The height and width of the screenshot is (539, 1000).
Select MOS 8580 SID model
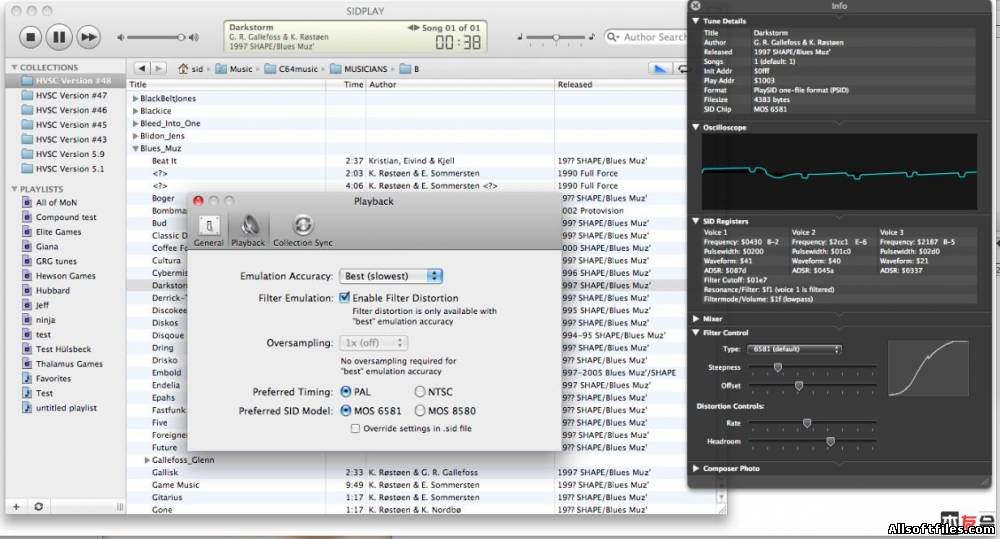[x=420, y=411]
